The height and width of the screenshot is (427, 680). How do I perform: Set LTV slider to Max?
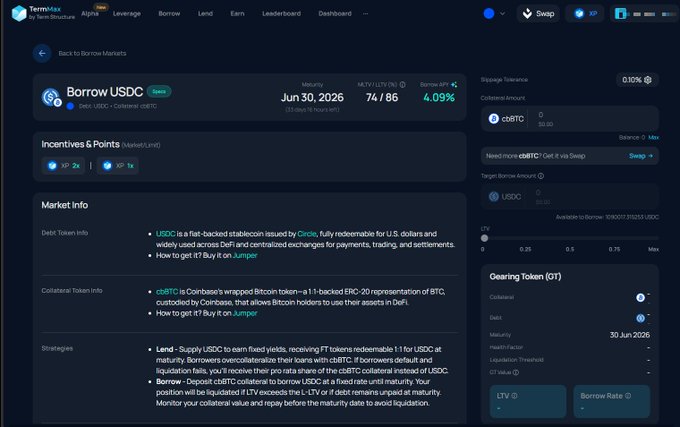point(654,249)
